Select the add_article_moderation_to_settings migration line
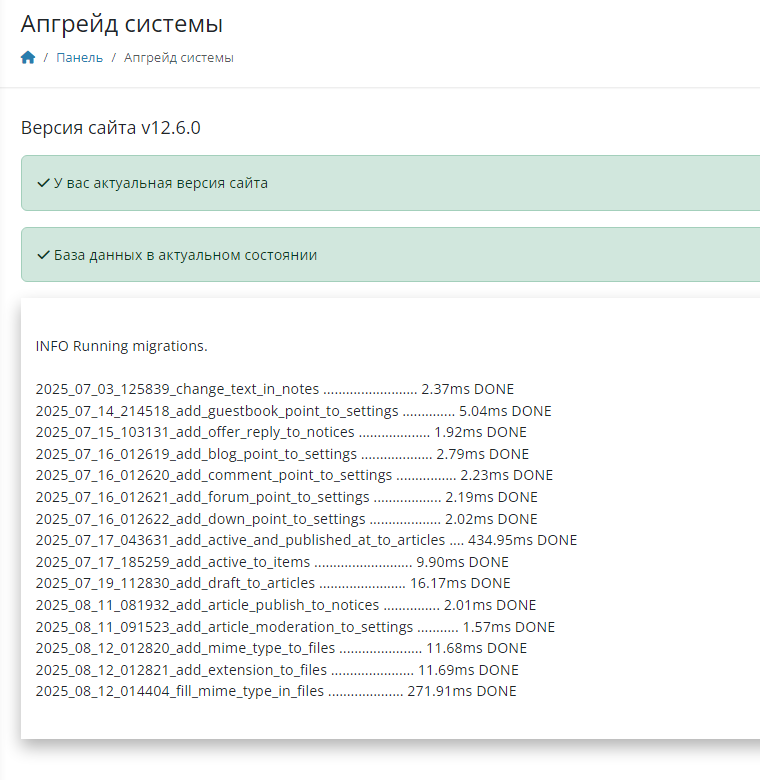Image resolution: width=760 pixels, height=780 pixels. (x=295, y=627)
